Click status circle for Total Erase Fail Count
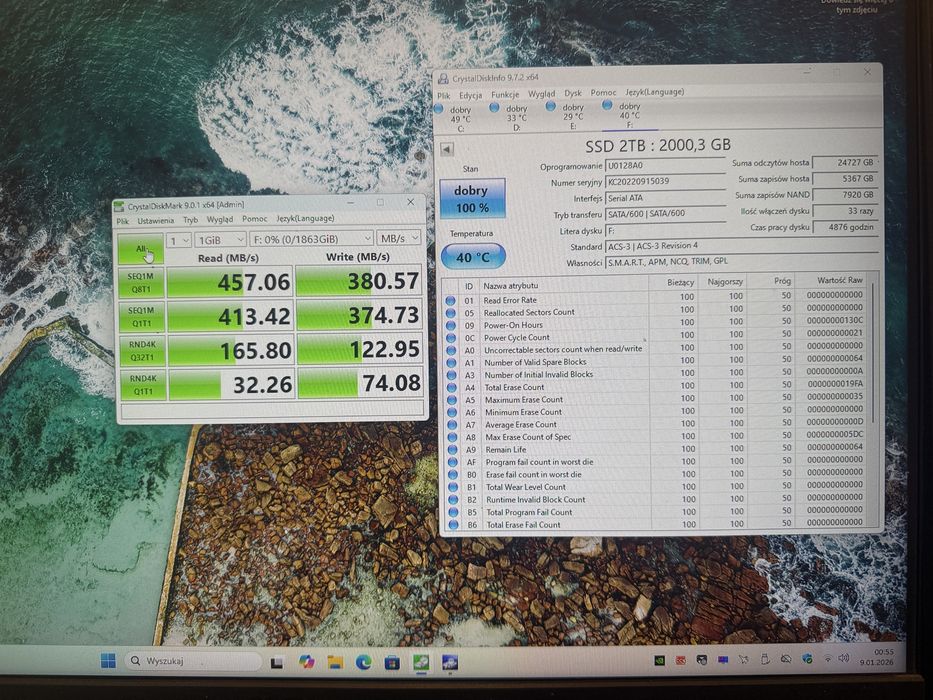Image resolution: width=933 pixels, height=700 pixels. 454,526
